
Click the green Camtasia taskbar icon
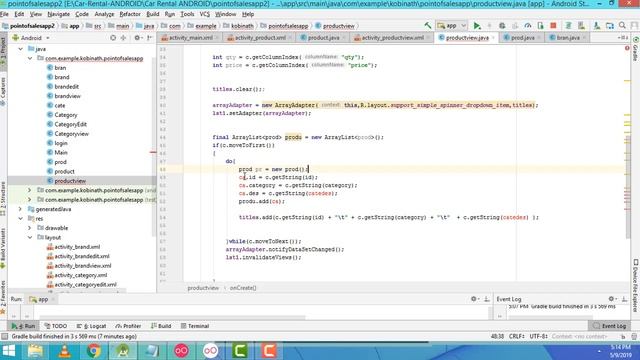click(x=240, y=351)
